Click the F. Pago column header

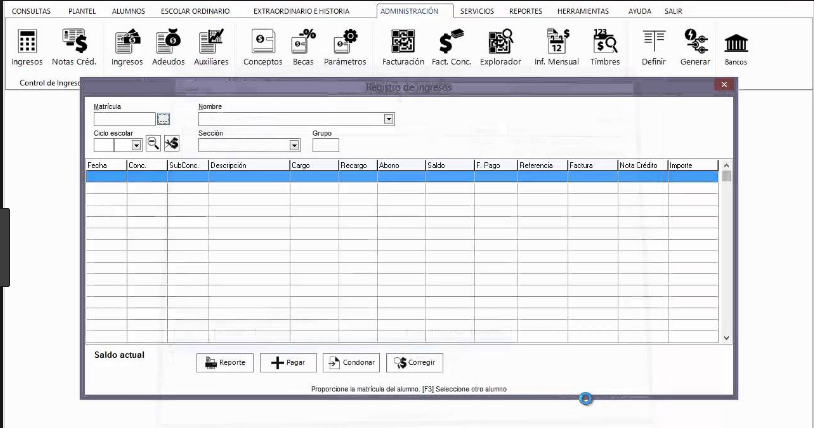496,165
